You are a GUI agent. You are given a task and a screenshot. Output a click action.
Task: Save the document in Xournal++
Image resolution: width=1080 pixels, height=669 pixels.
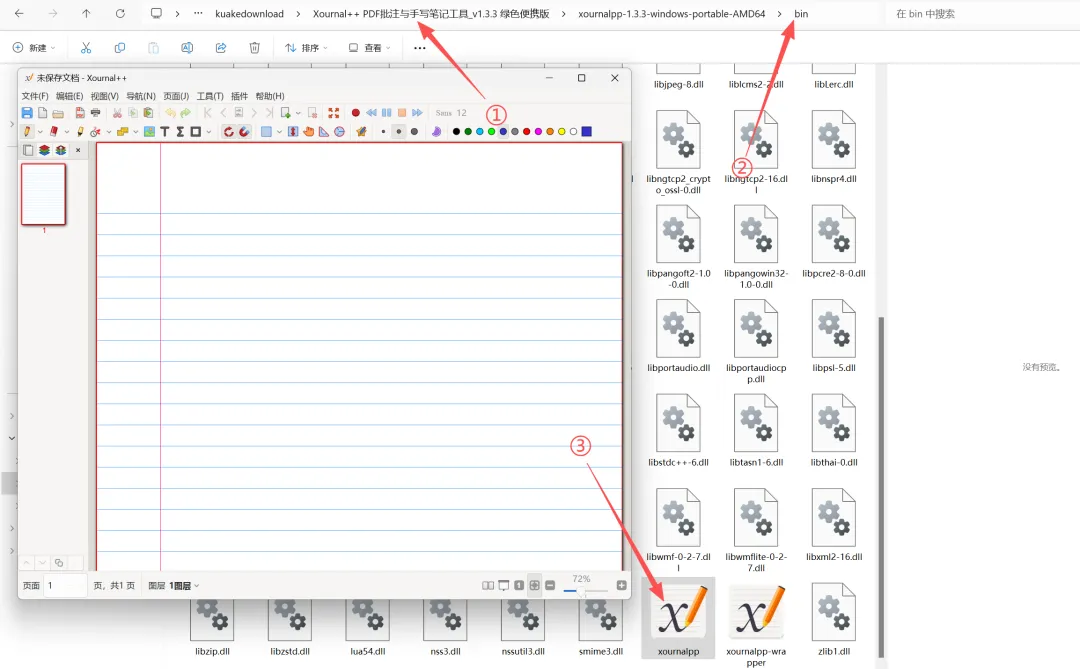point(27,112)
